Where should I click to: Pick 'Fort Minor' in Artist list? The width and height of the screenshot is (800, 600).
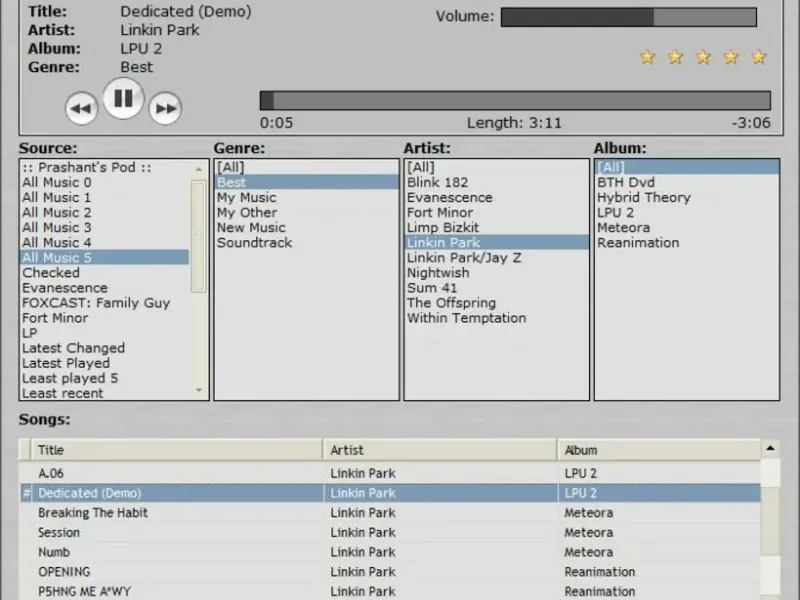(x=496, y=212)
